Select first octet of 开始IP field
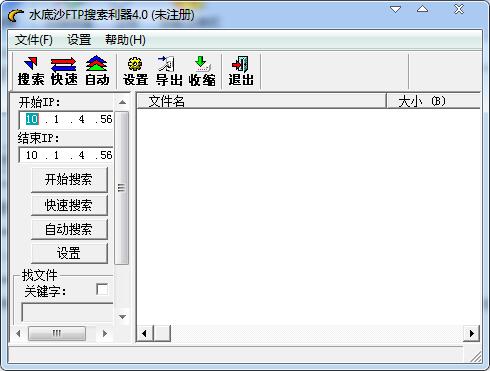Viewport: 490px width, 371px height. pyautogui.click(x=32, y=119)
